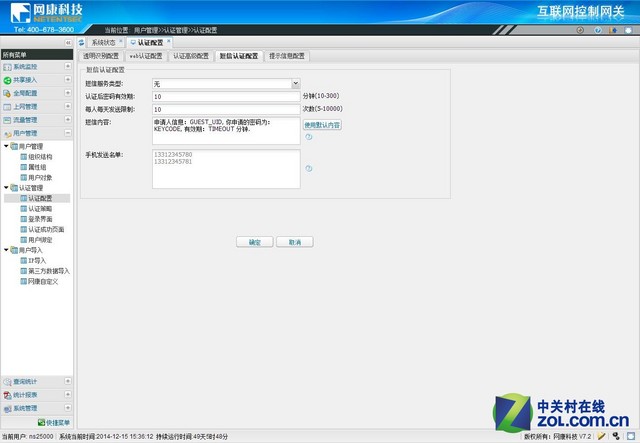Click the square icon at status bar end

[631, 436]
